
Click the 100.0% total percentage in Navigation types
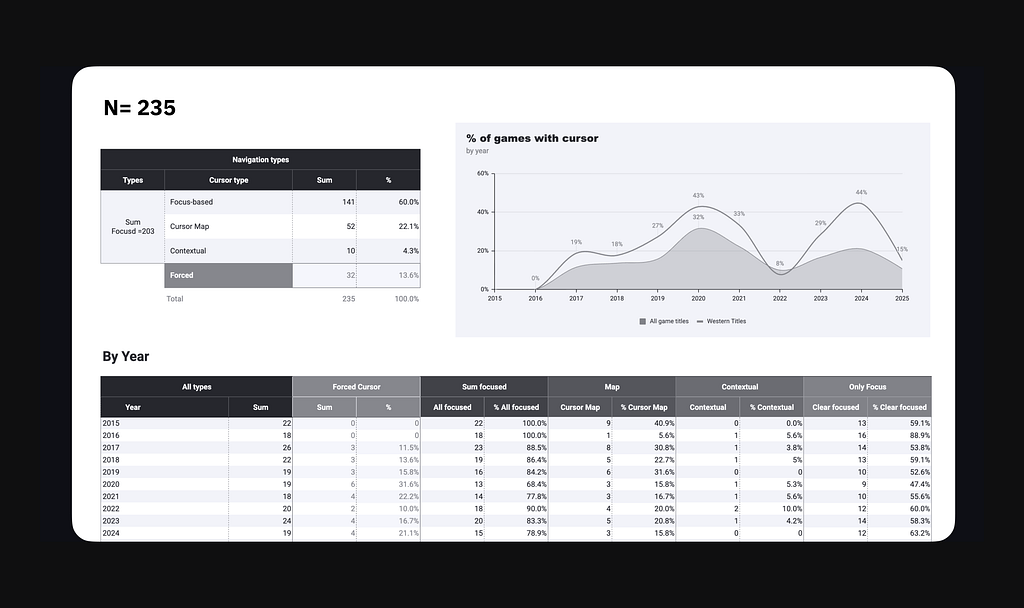407,299
